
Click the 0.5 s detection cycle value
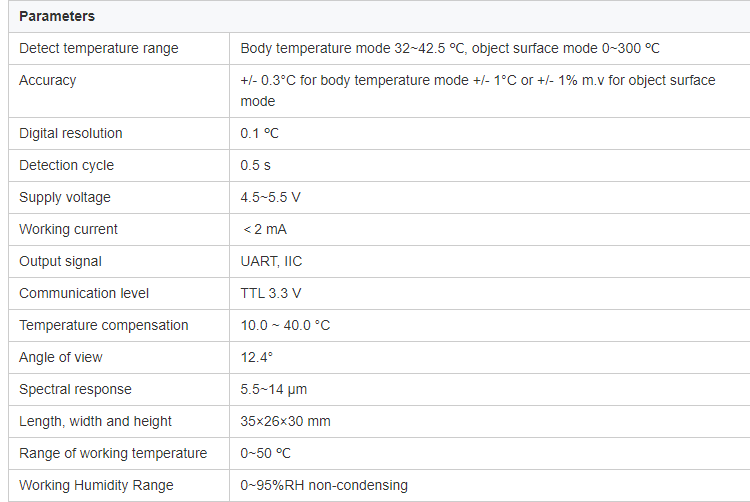[255, 165]
